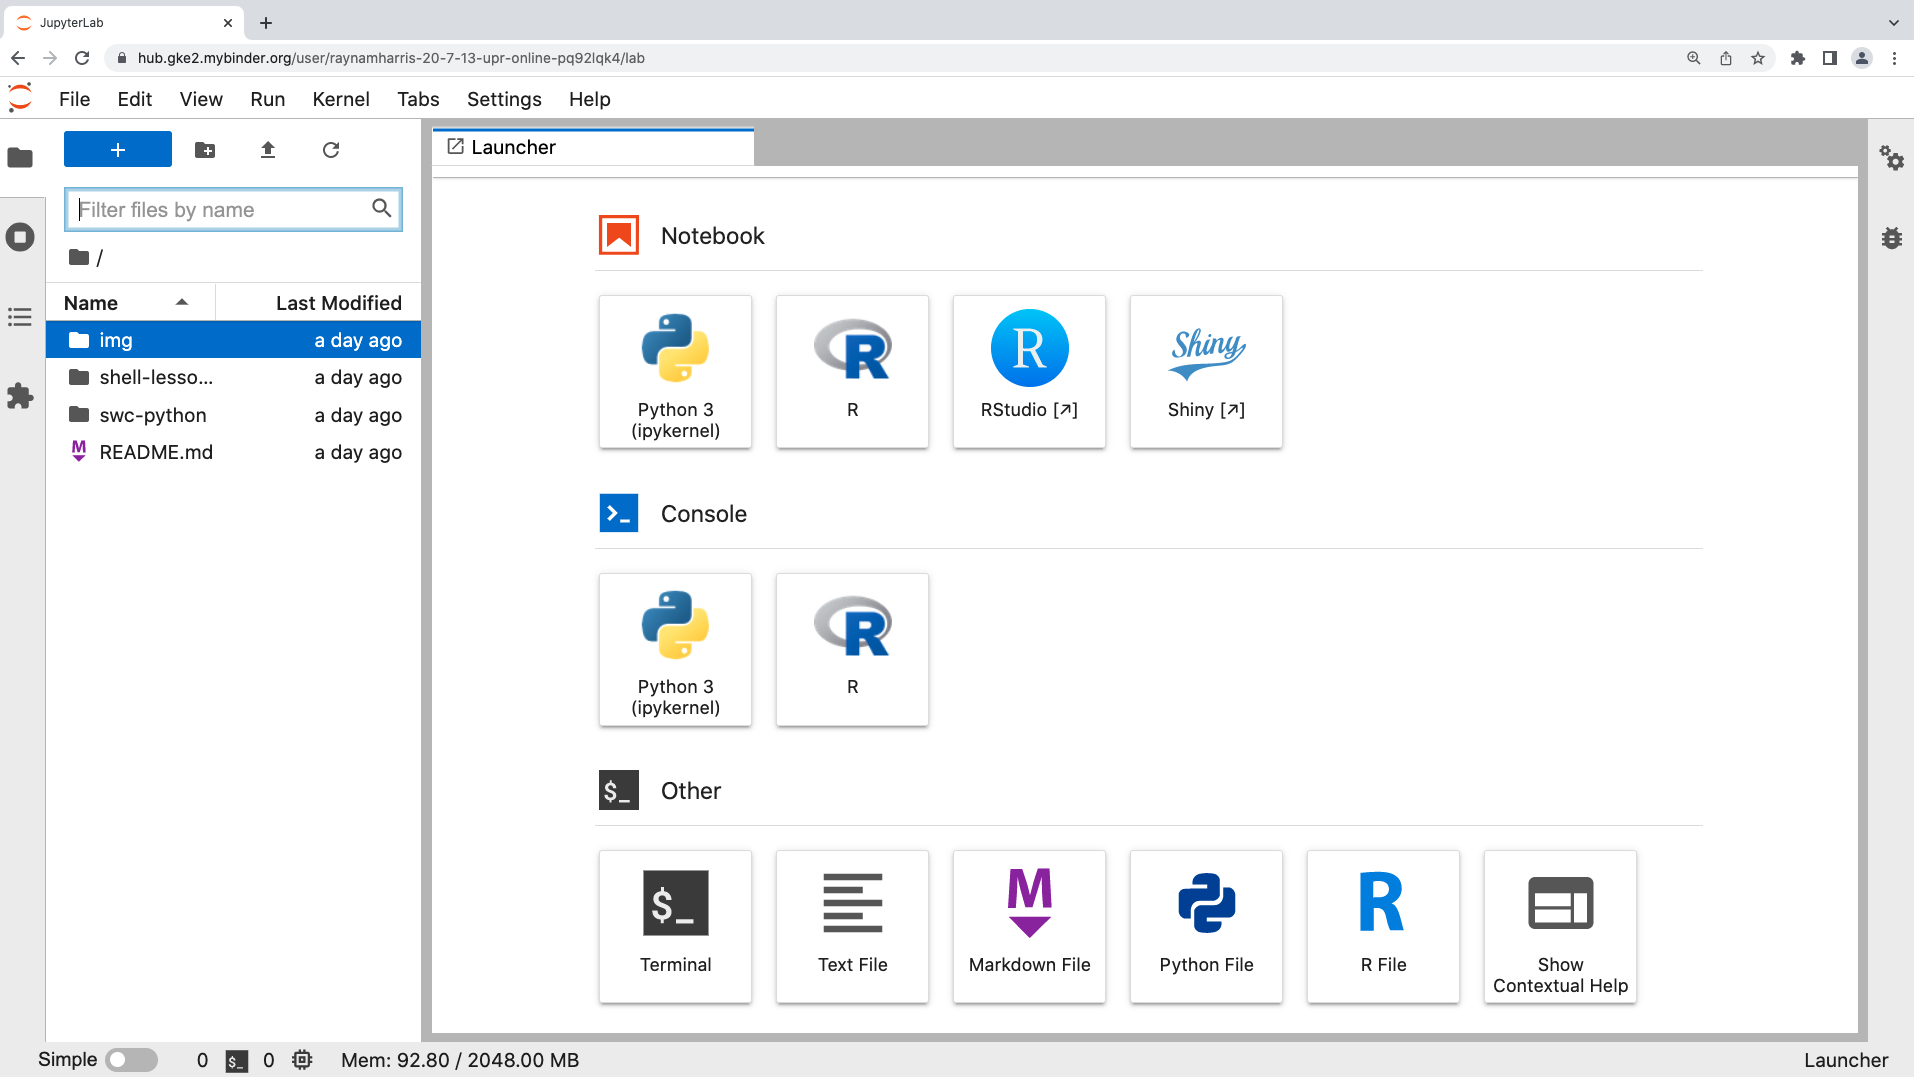Click the browser share page icon
Image resolution: width=1914 pixels, height=1077 pixels.
[1726, 58]
